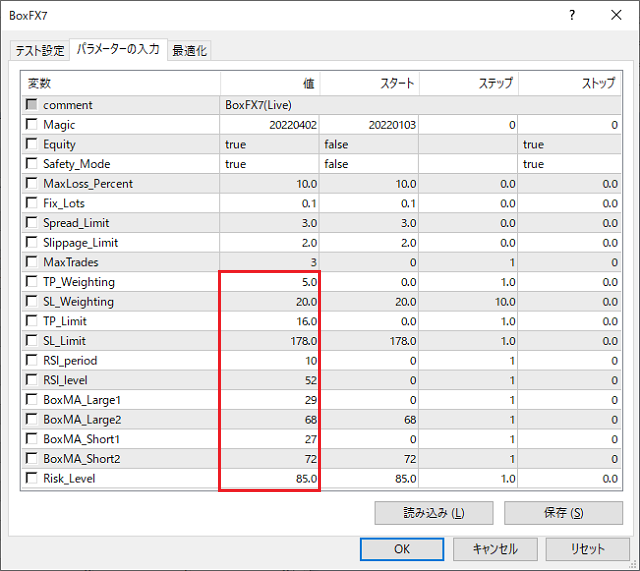640x571 pixels.
Task: Select the comment value BoxFX7(Live)
Action: coord(258,105)
